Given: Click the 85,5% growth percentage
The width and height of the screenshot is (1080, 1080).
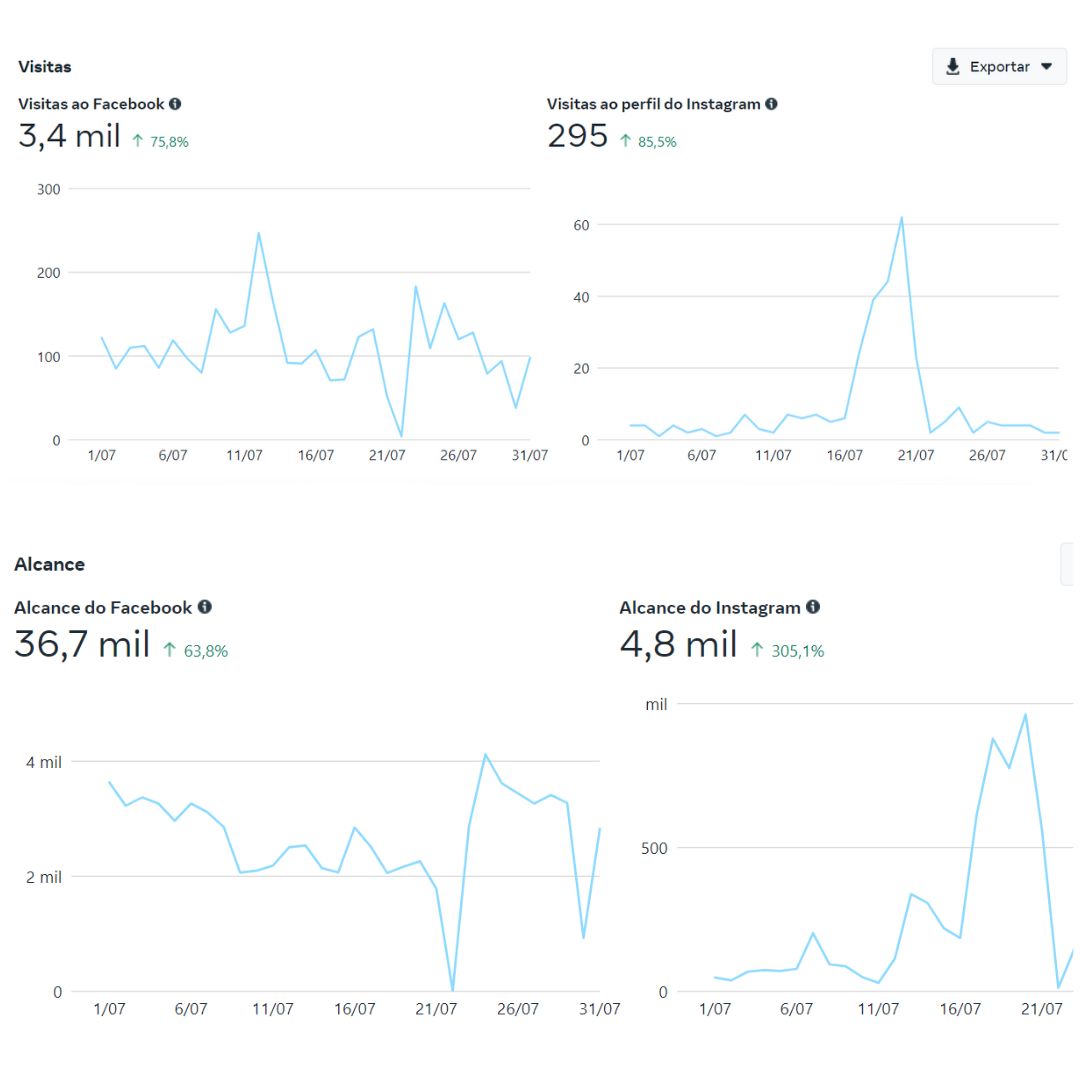Looking at the screenshot, I should click(x=657, y=142).
